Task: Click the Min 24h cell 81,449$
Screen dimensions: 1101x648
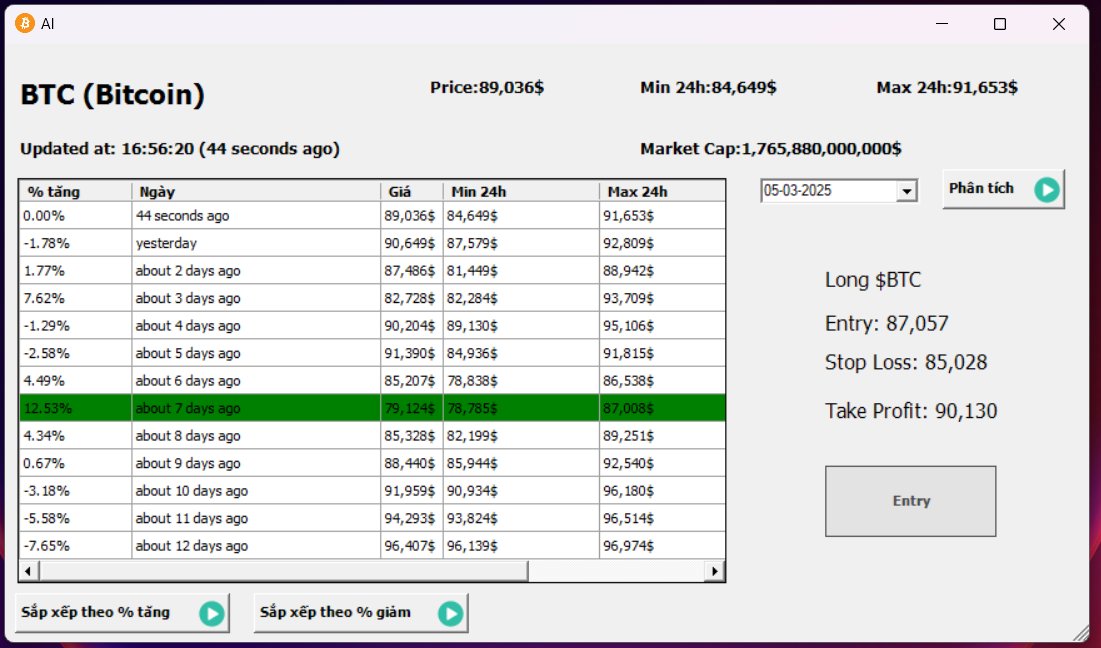Action: (521, 270)
